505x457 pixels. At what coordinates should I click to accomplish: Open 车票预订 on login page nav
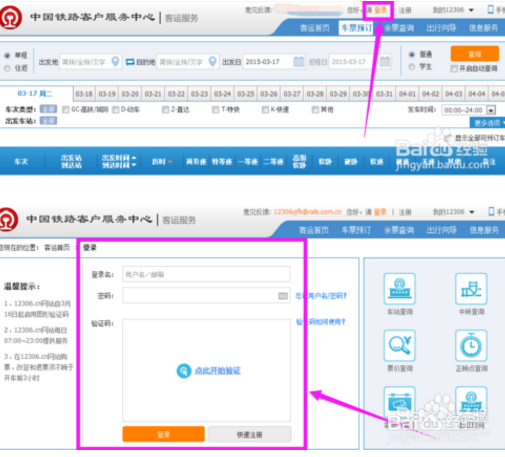tap(356, 230)
